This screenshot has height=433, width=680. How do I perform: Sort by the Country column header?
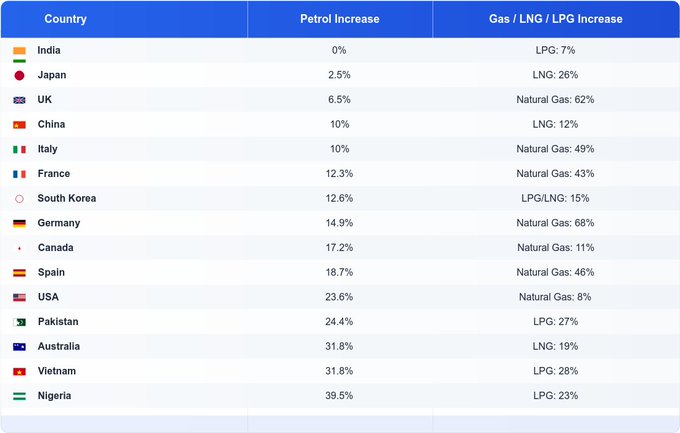click(x=66, y=19)
